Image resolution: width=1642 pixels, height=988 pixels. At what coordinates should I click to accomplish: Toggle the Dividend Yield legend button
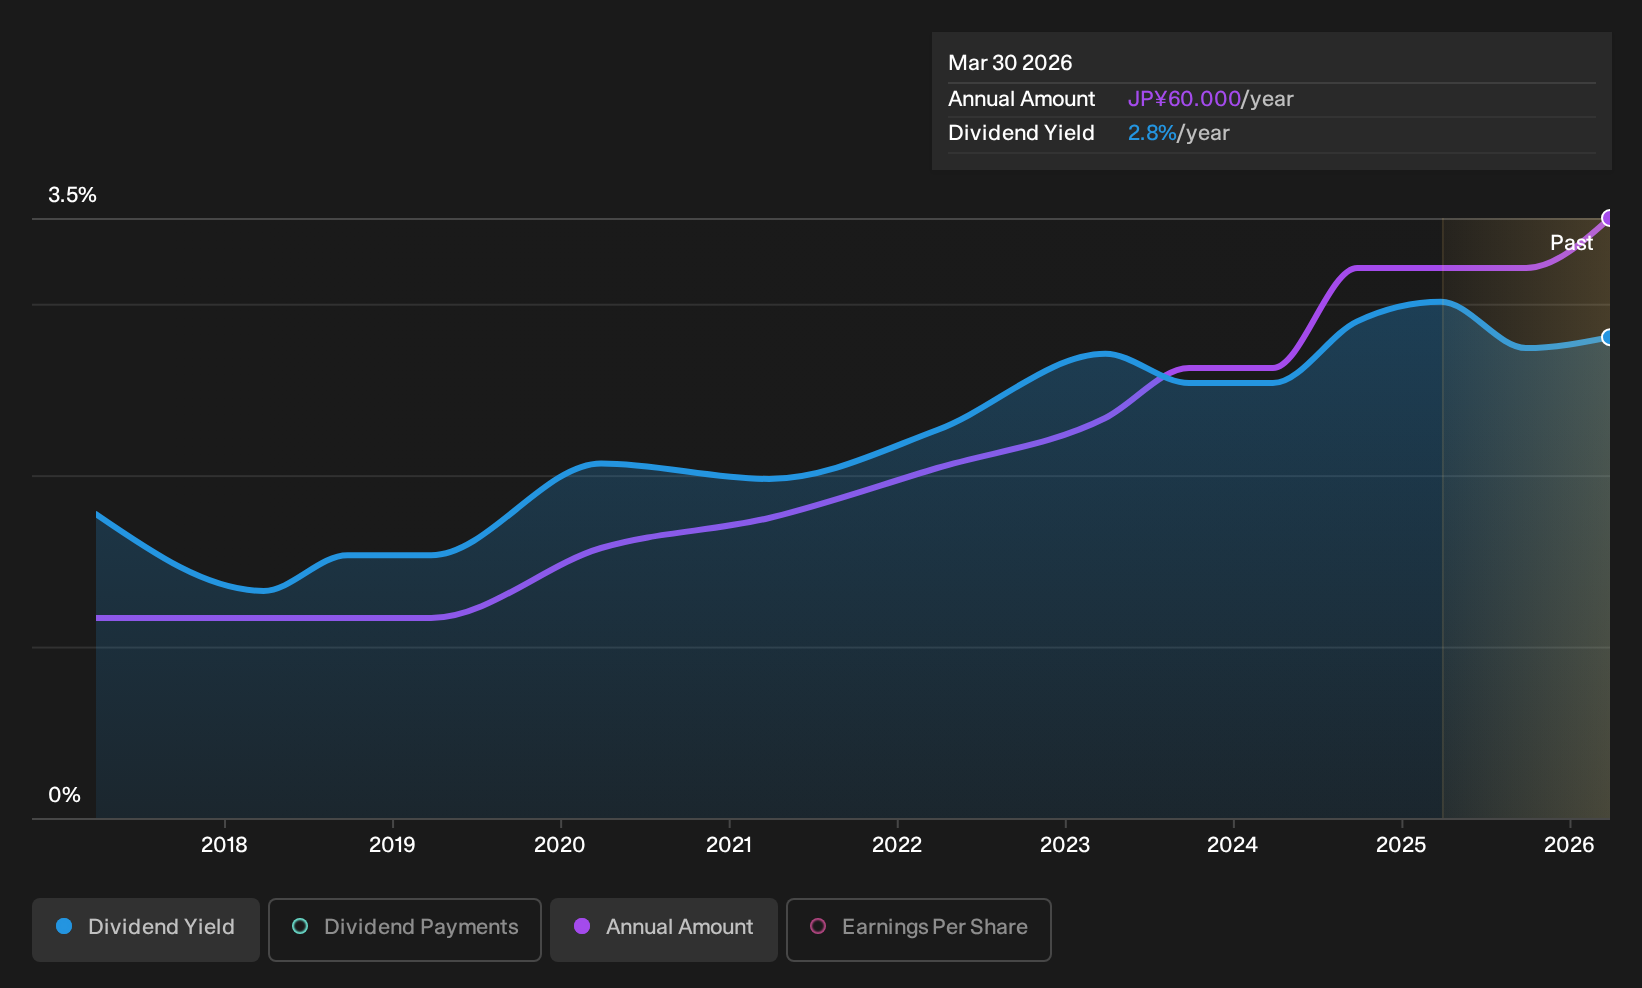[146, 929]
